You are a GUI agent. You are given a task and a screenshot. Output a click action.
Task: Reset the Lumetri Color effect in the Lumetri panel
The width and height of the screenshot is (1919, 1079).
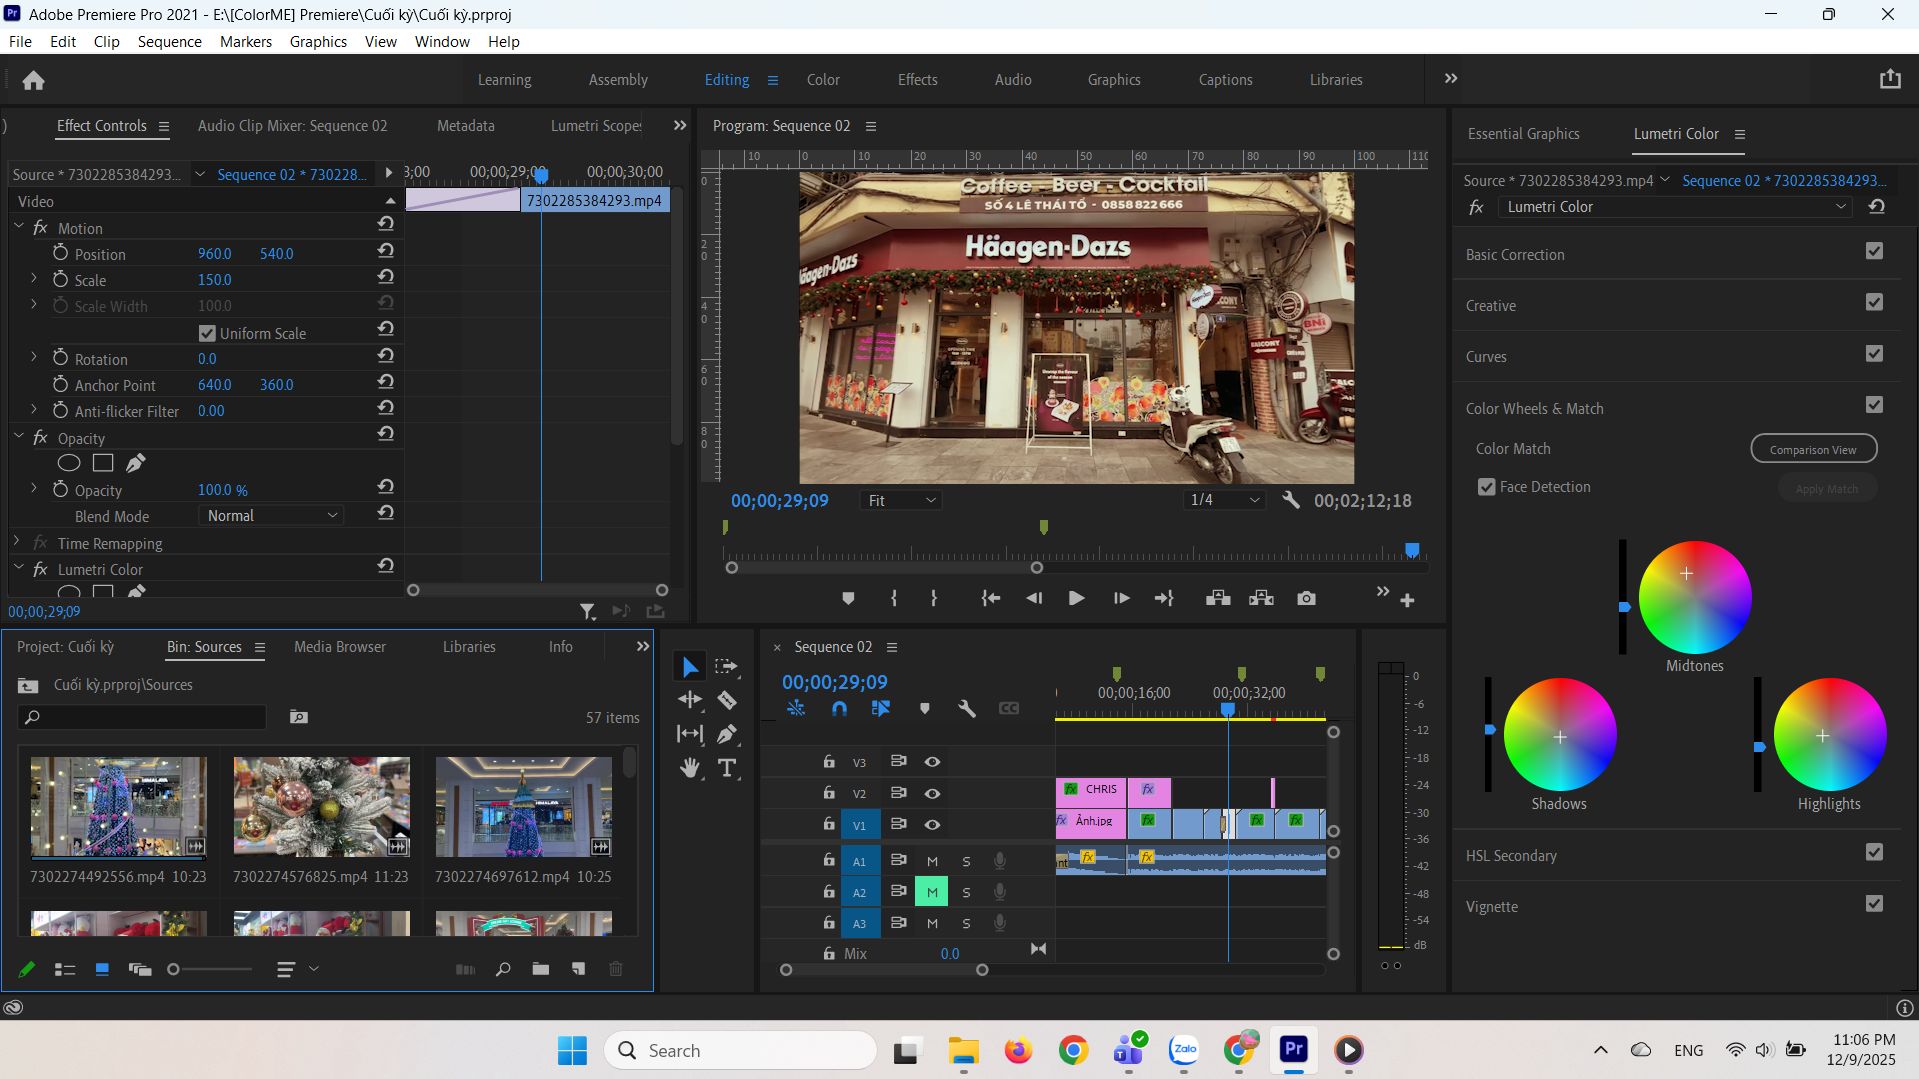[1877, 207]
